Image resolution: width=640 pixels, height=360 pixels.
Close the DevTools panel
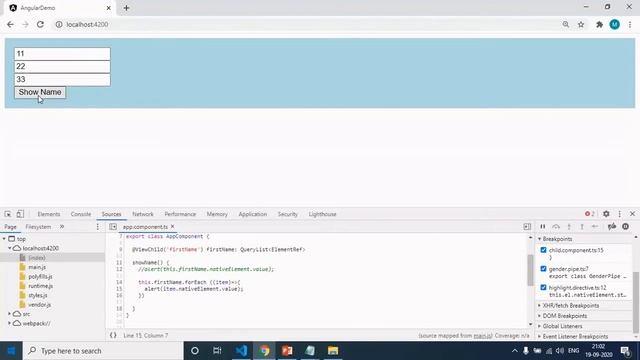point(632,214)
